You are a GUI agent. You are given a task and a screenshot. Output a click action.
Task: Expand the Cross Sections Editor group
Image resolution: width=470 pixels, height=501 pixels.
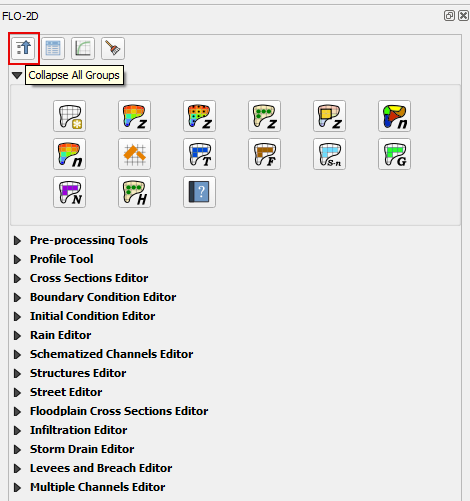17,278
